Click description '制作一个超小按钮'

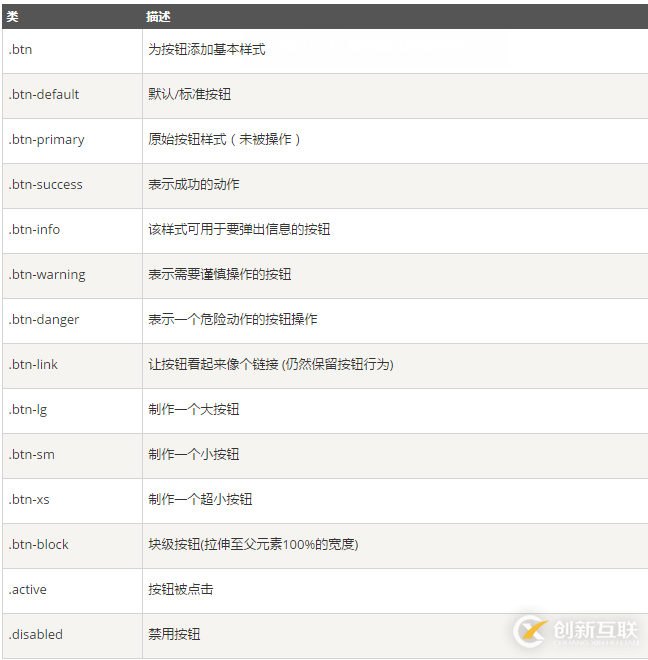(x=200, y=500)
